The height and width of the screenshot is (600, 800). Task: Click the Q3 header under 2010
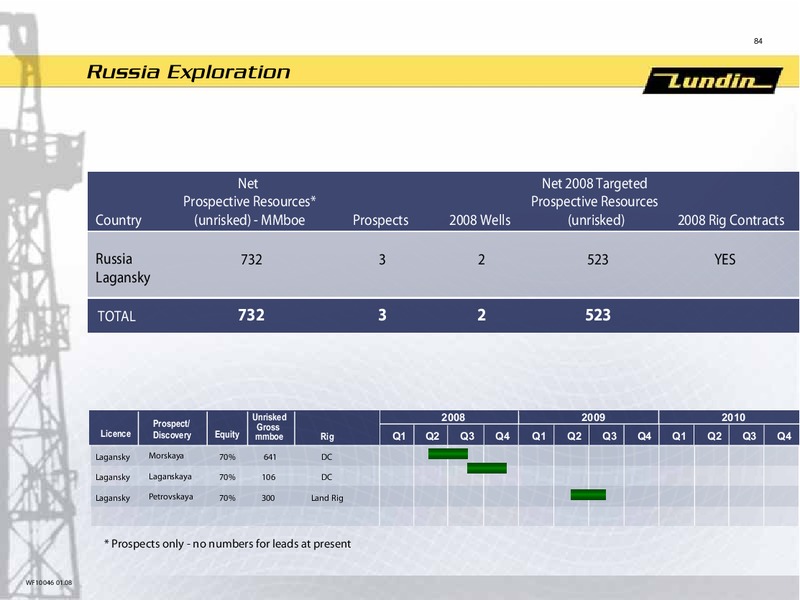click(749, 436)
